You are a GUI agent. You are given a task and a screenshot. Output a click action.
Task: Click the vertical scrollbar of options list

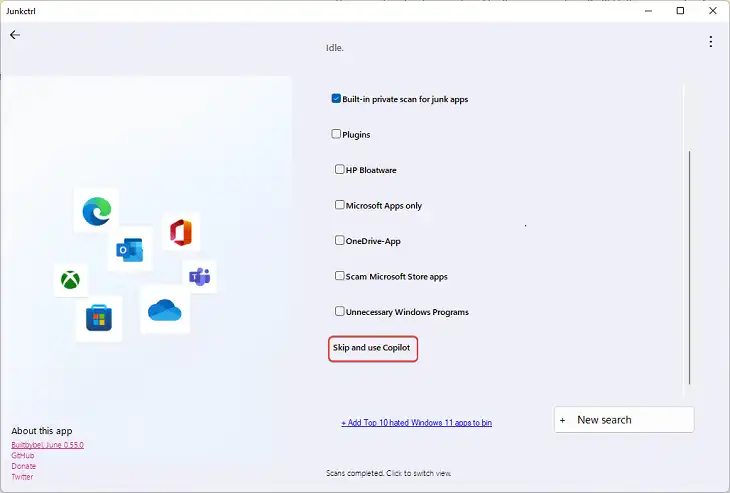pos(689,268)
